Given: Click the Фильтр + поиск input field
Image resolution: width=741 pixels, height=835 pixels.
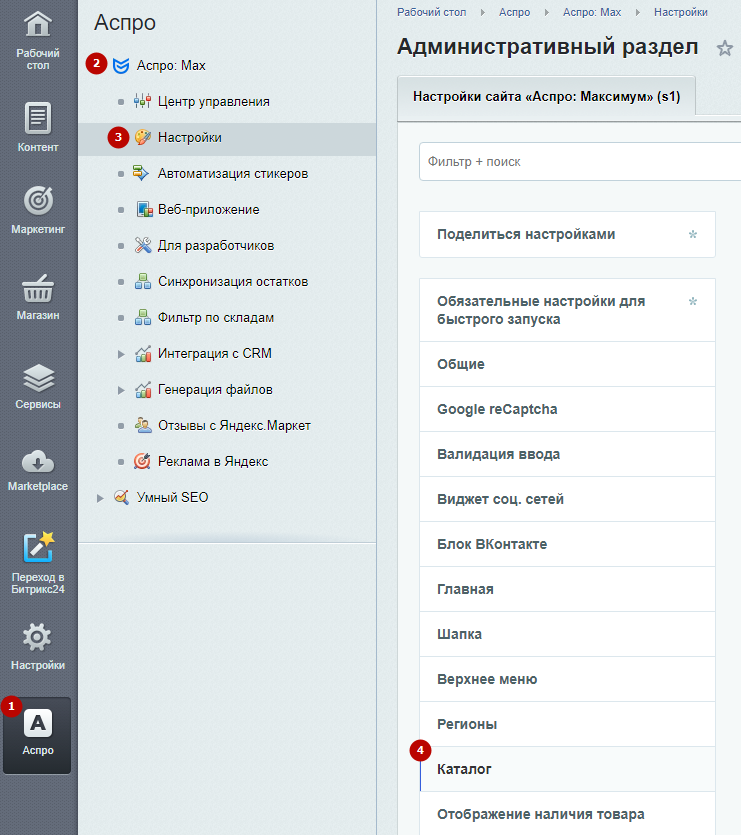Looking at the screenshot, I should (x=580, y=161).
